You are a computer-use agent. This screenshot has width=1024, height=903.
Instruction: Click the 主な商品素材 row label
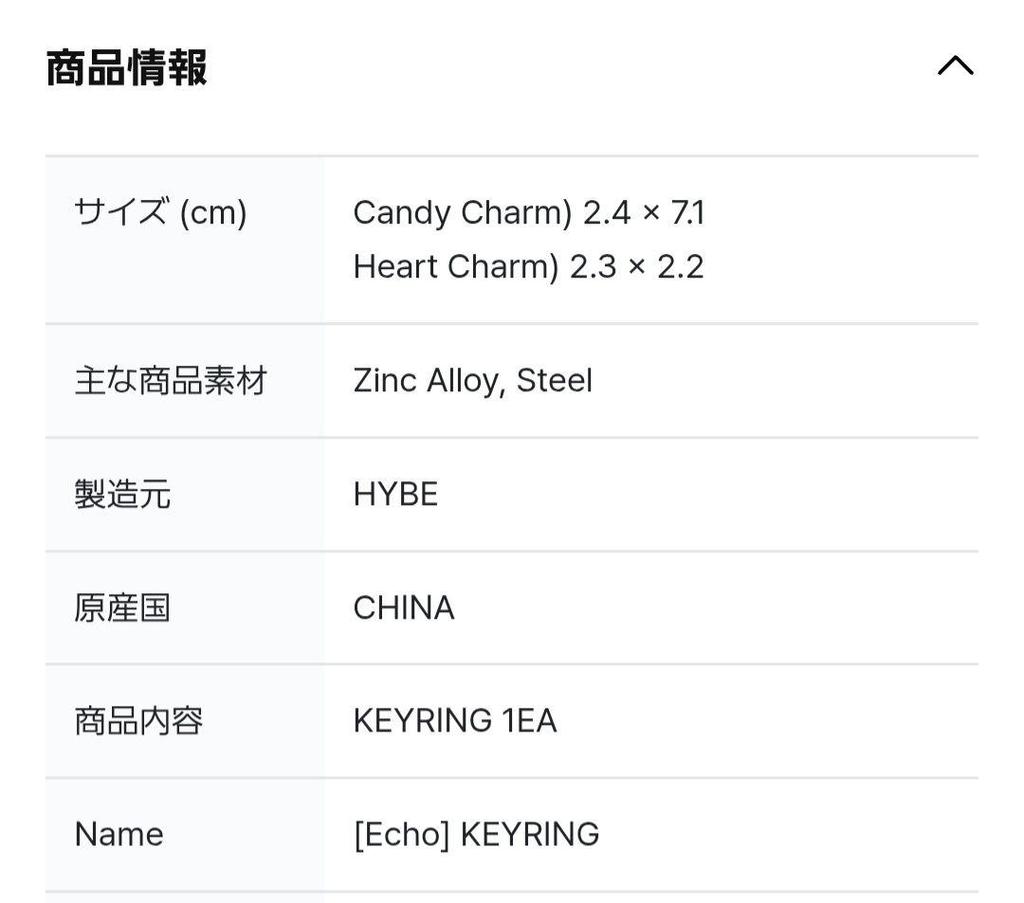pos(171,381)
